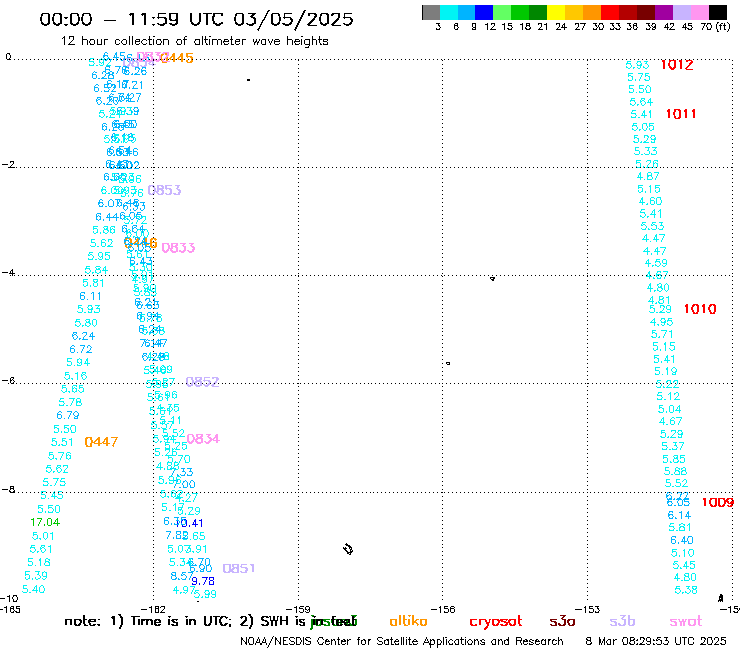Screen dimensions: 740x650
Task: Select the '6.40' value on right track
Action: click(682, 540)
